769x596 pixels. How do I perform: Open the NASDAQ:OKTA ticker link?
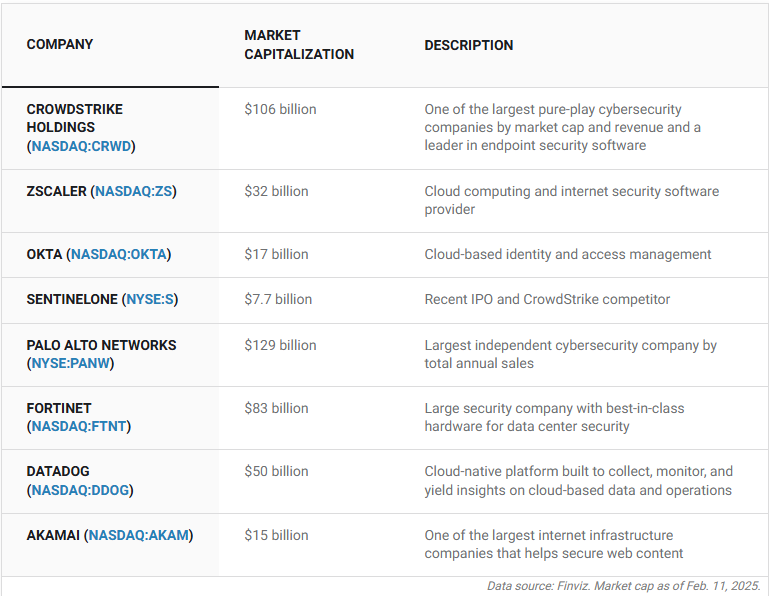[119, 255]
